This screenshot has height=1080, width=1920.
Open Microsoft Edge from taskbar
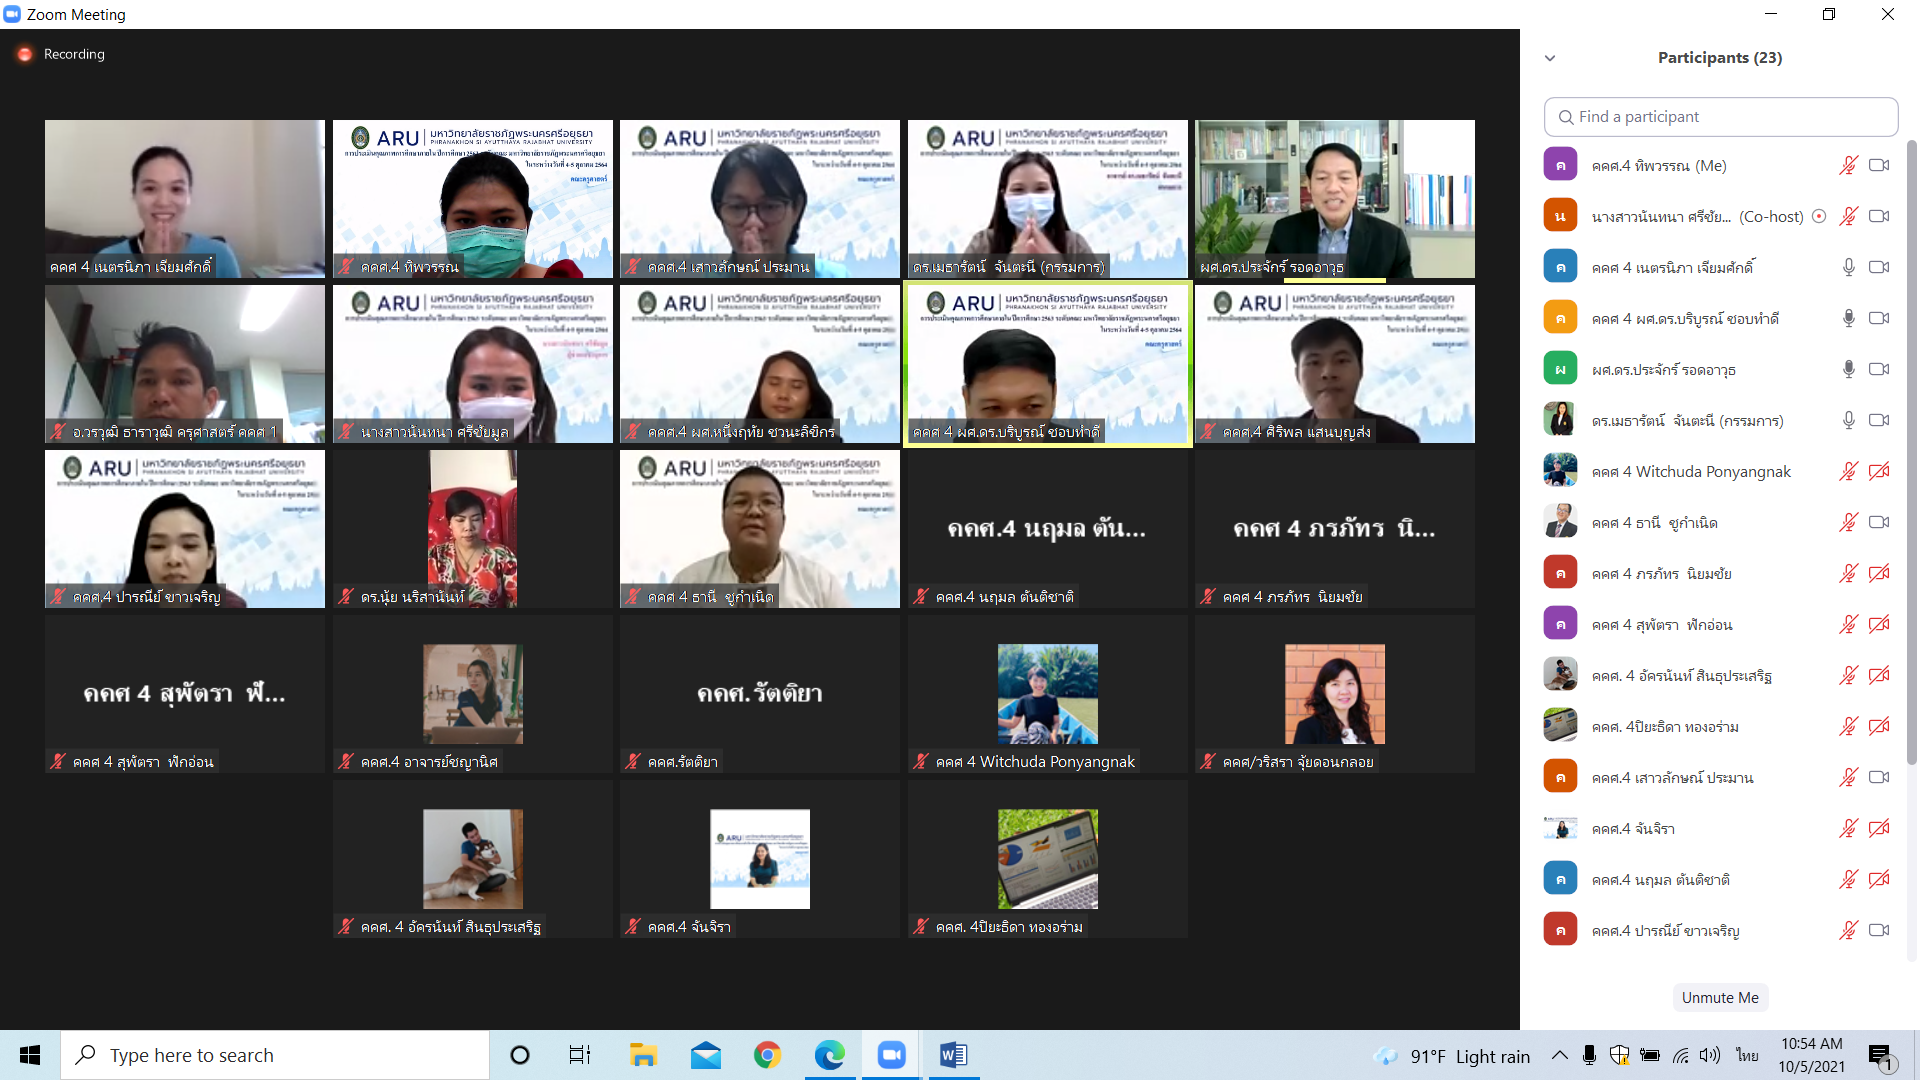coord(829,1055)
